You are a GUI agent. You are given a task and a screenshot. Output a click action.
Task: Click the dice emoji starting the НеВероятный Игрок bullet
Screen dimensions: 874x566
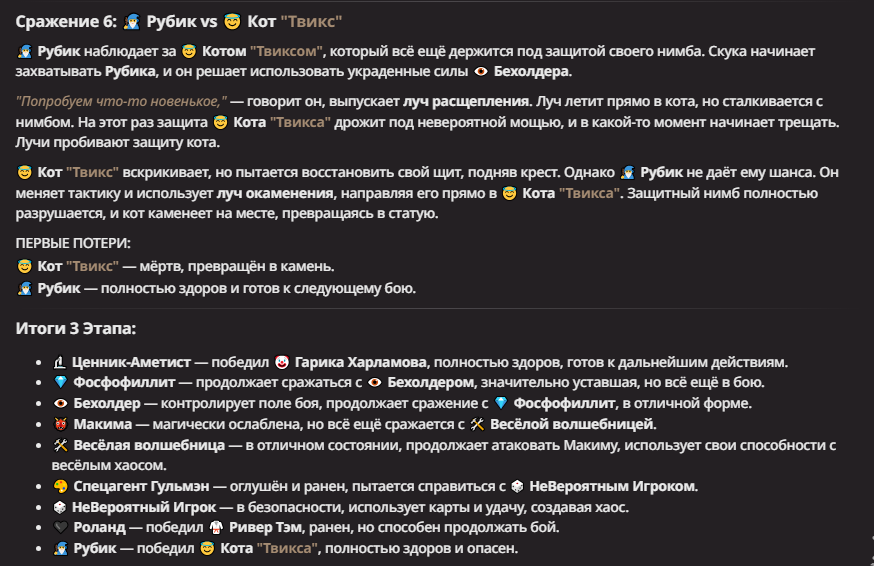tap(60, 507)
